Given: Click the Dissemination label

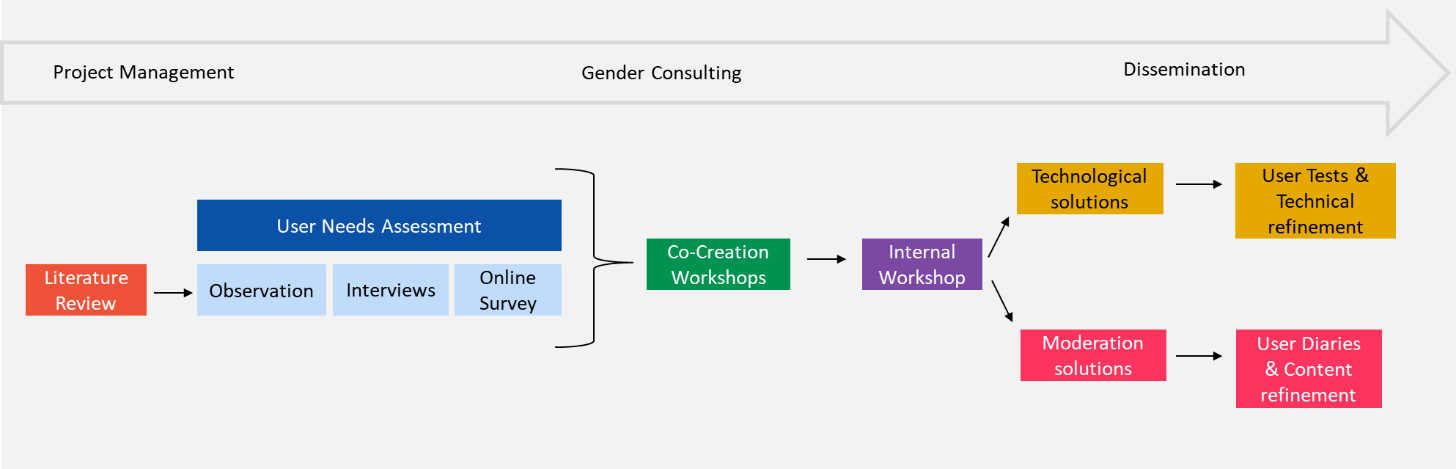Looking at the screenshot, I should coord(1184,69).
